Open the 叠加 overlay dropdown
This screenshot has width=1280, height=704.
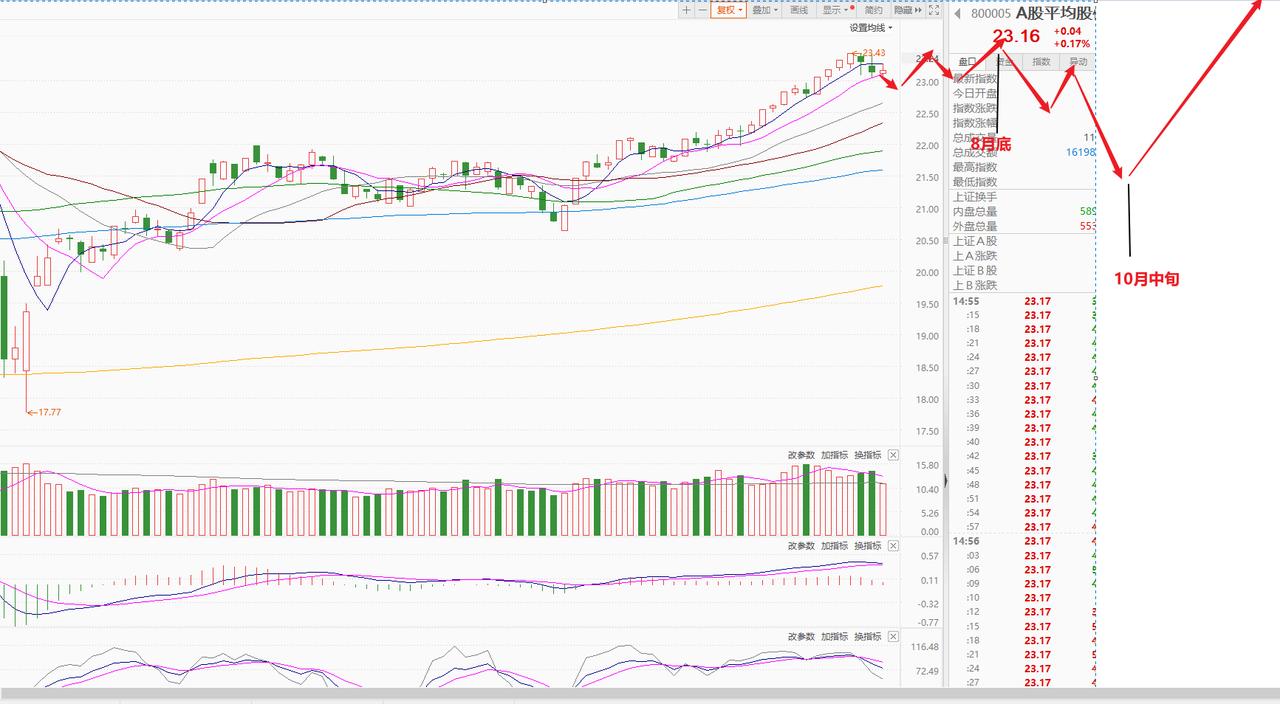pos(765,10)
